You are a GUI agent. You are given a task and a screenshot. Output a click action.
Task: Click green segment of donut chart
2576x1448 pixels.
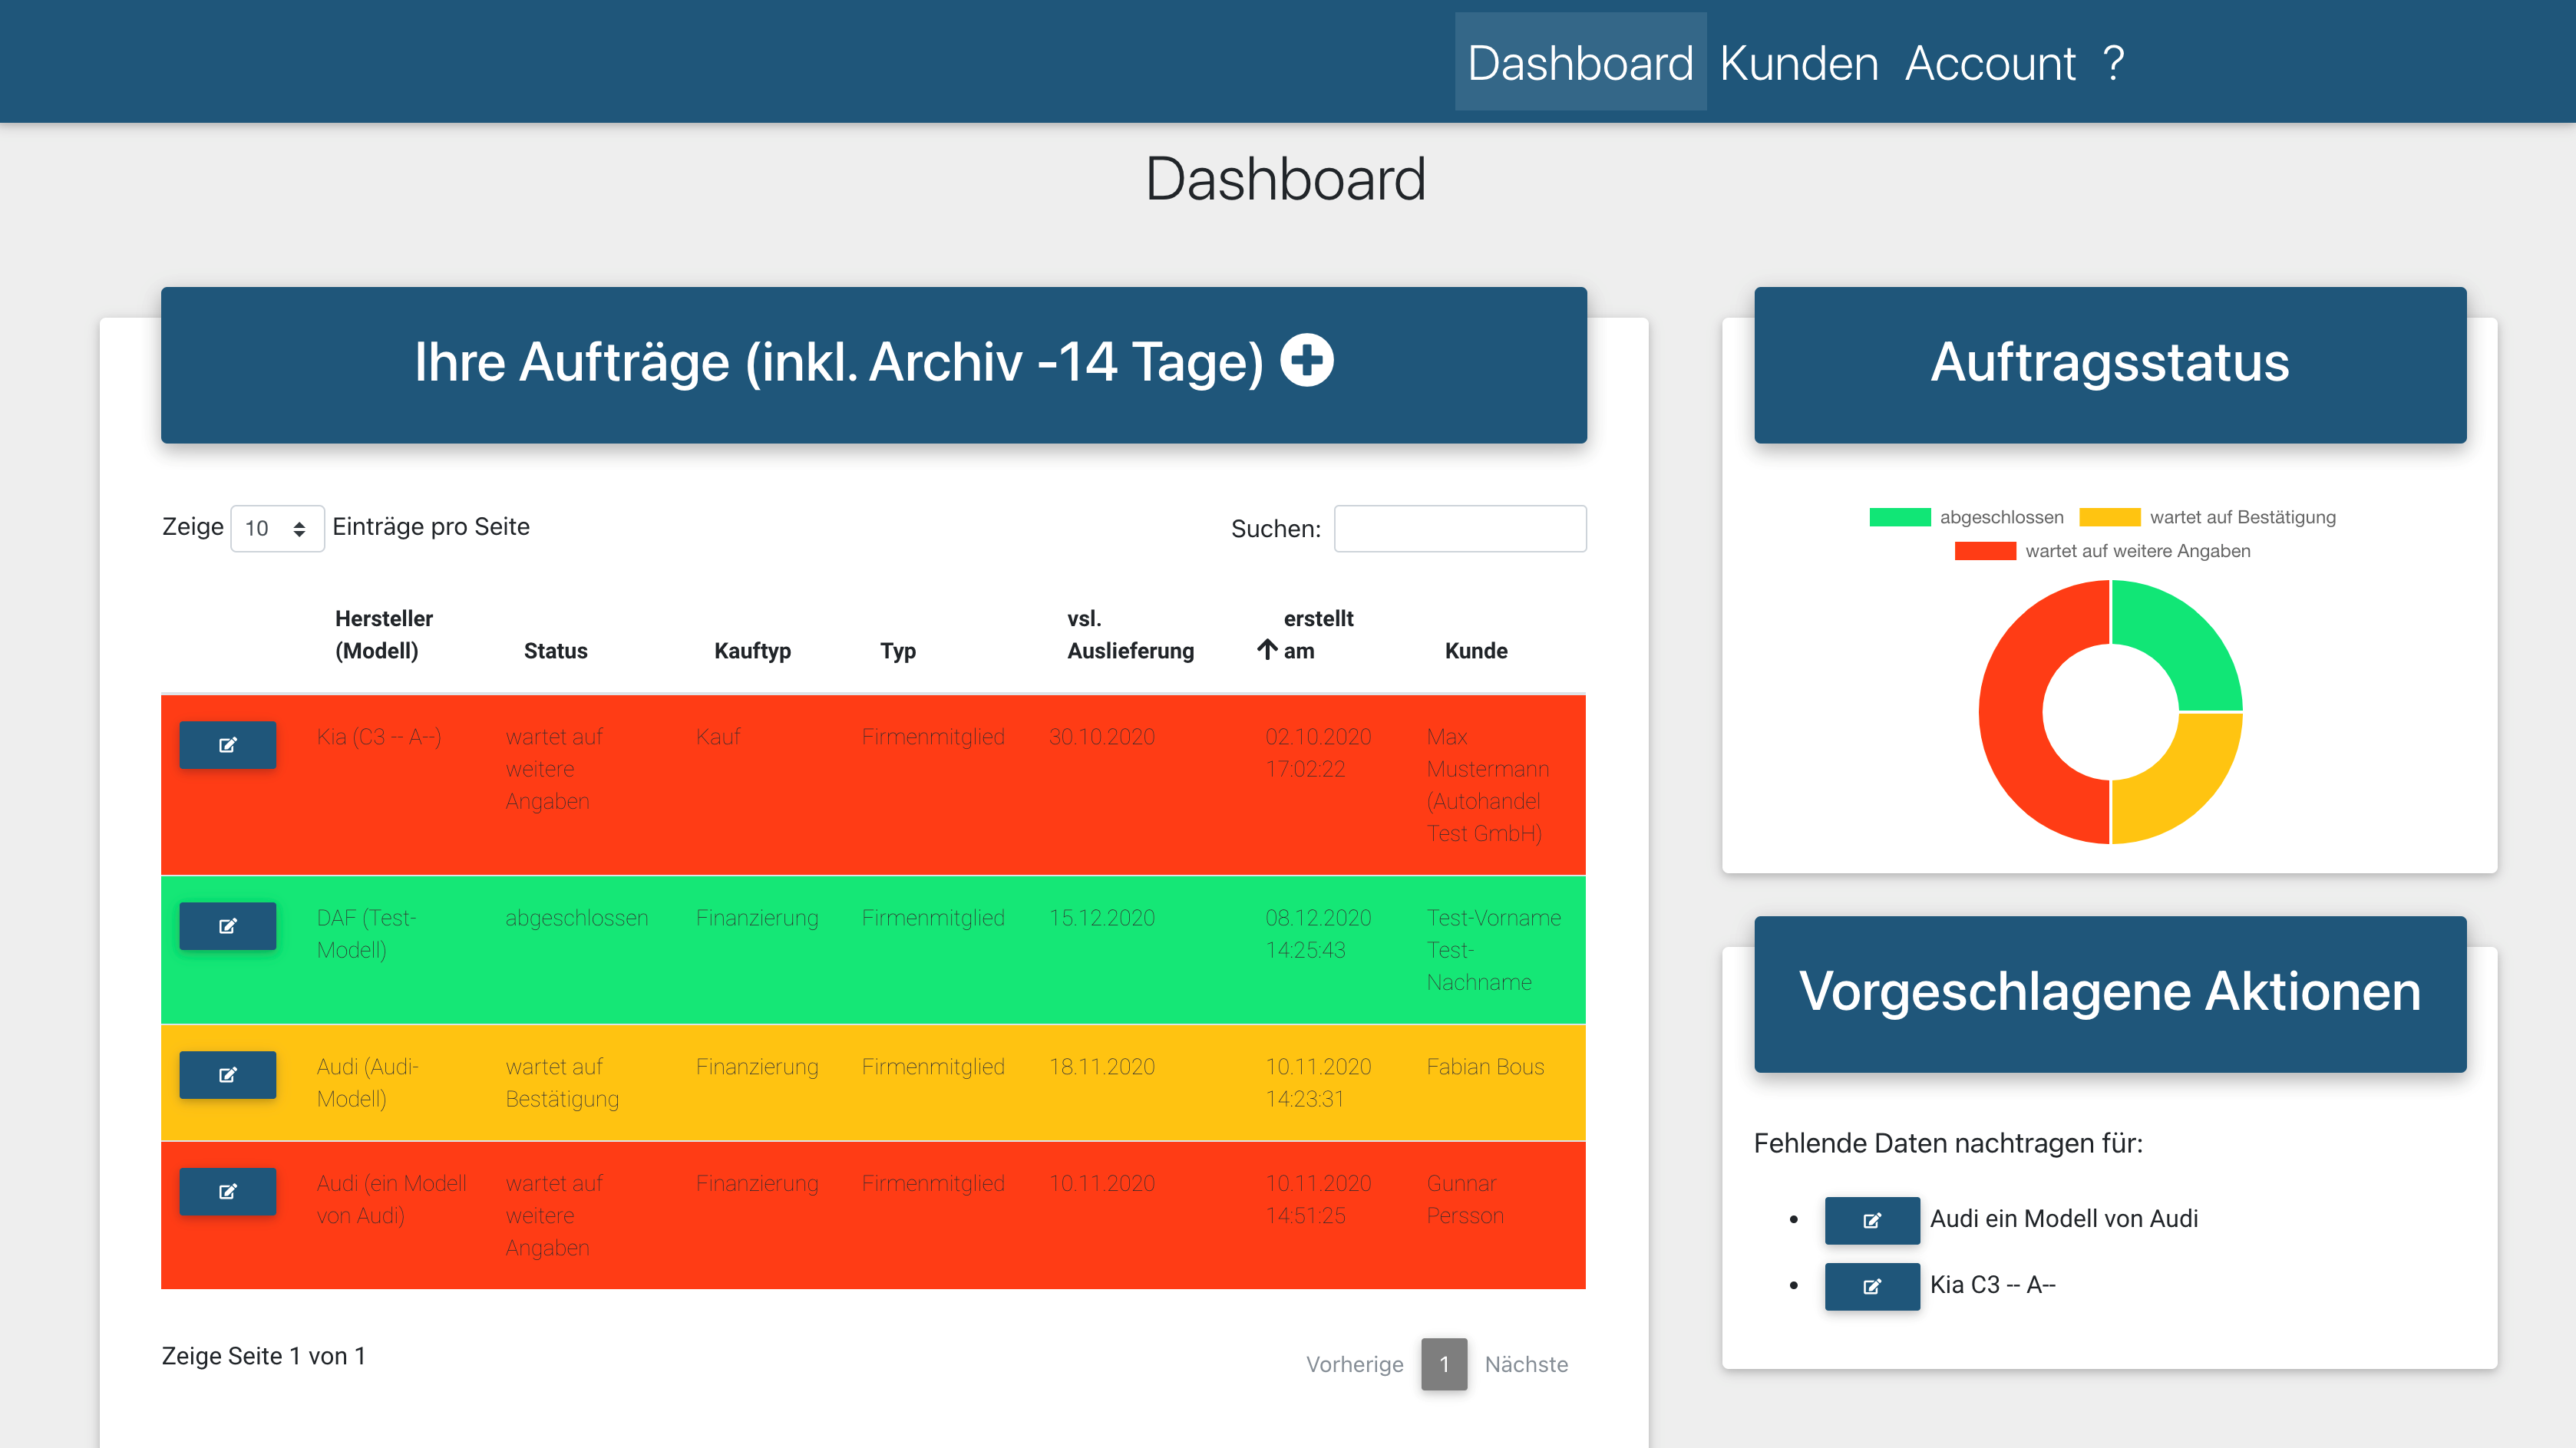coord(2185,640)
